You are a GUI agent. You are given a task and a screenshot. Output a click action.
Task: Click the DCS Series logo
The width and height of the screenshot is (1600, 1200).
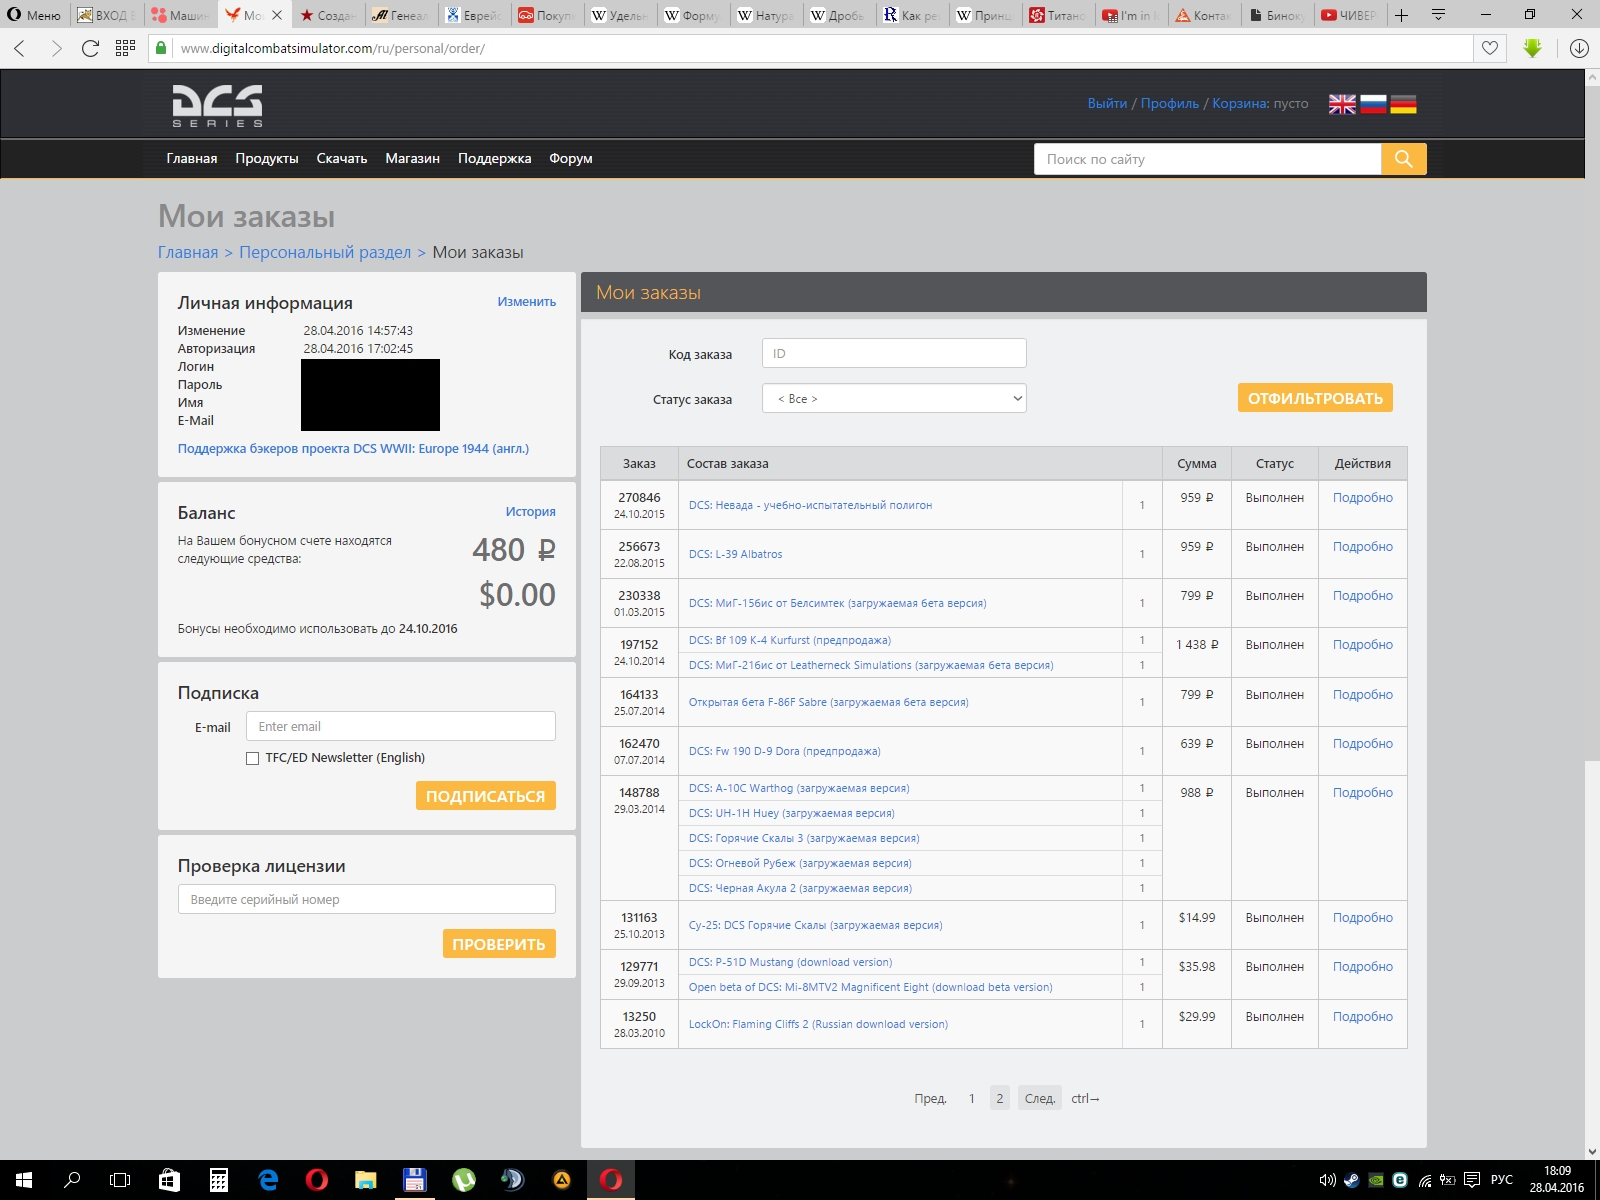point(217,105)
